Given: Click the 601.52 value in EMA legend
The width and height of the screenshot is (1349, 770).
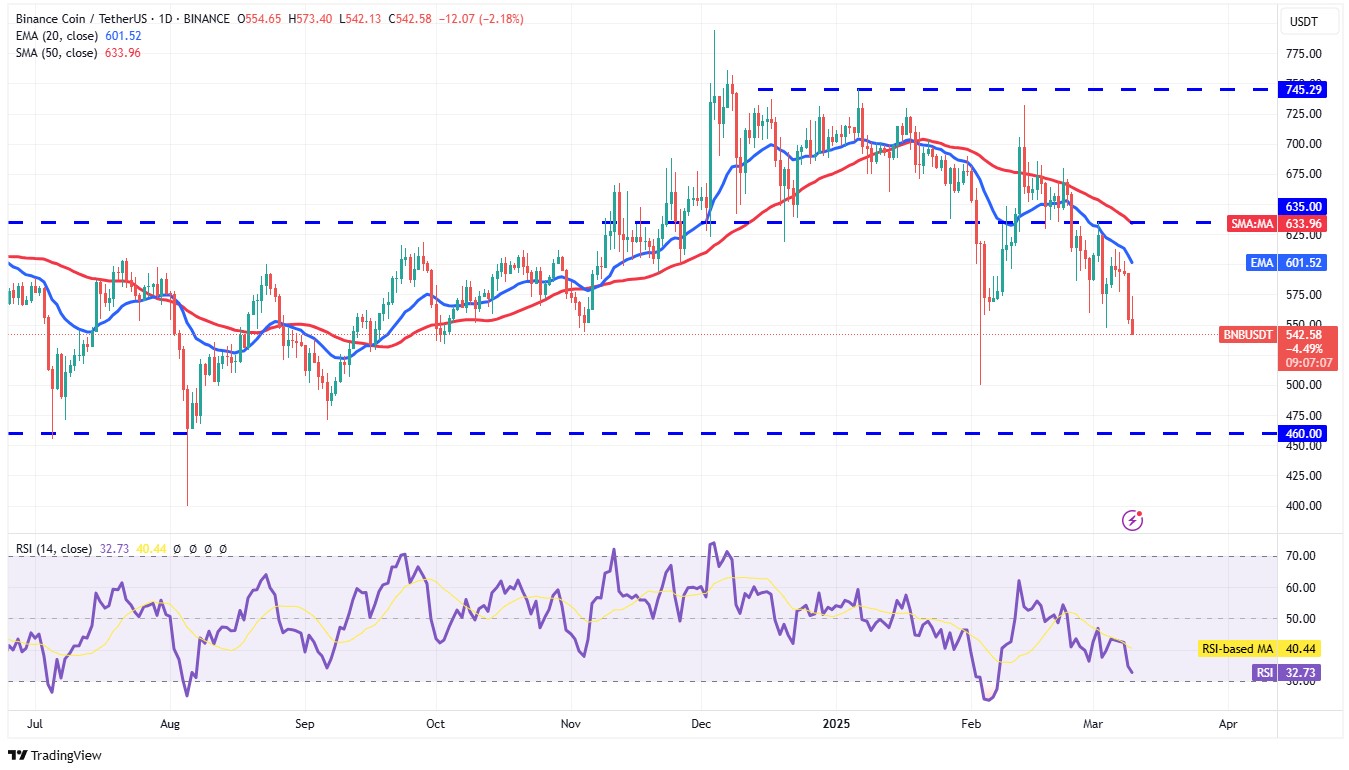Looking at the screenshot, I should 123,36.
